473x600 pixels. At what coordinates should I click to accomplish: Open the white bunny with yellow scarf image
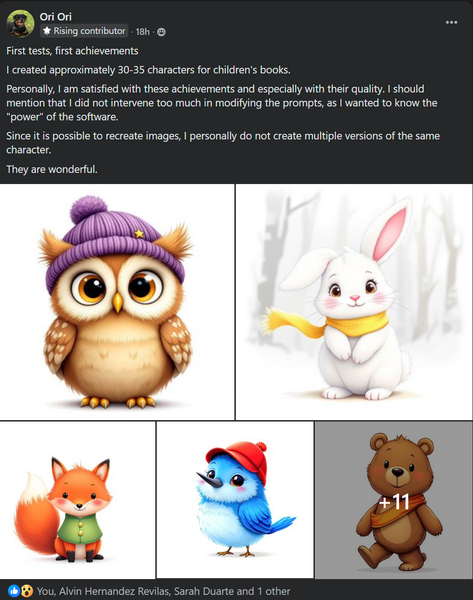click(x=354, y=302)
